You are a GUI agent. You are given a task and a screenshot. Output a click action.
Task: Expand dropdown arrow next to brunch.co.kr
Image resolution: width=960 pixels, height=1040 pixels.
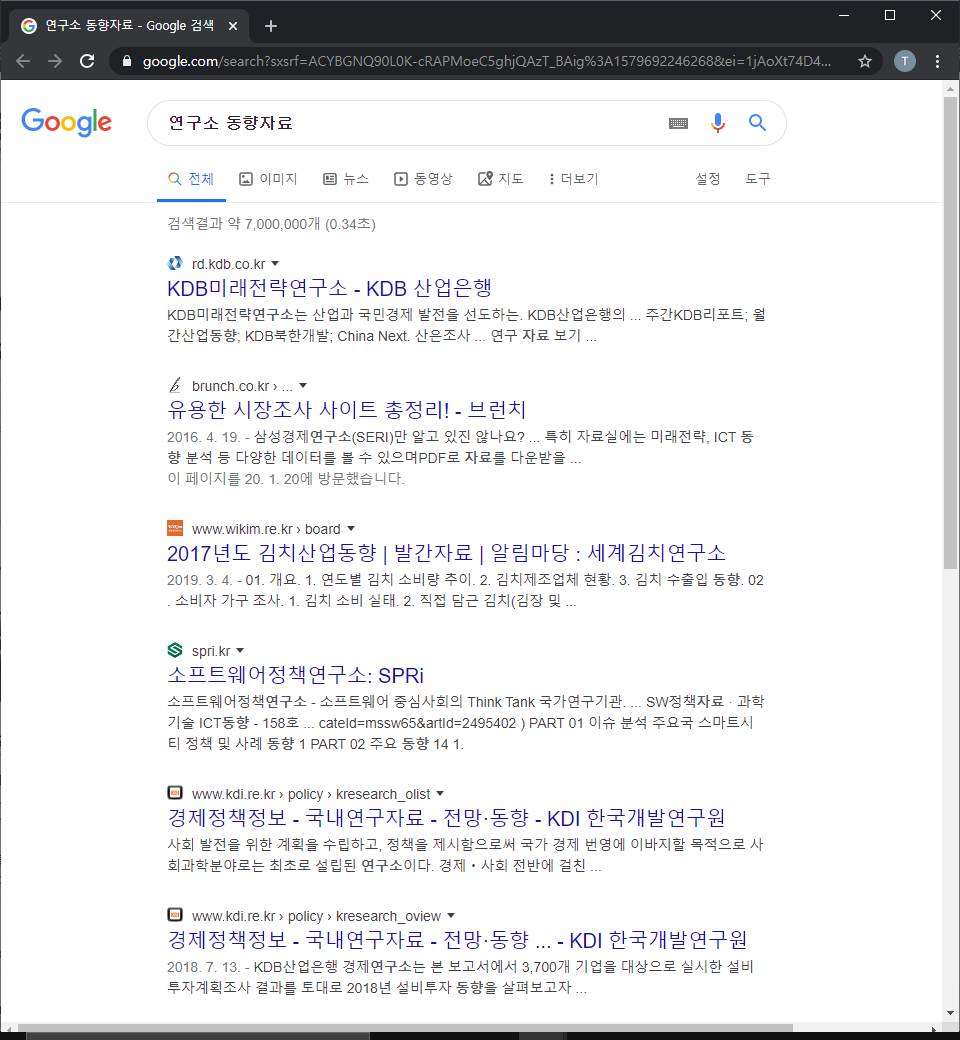303,386
